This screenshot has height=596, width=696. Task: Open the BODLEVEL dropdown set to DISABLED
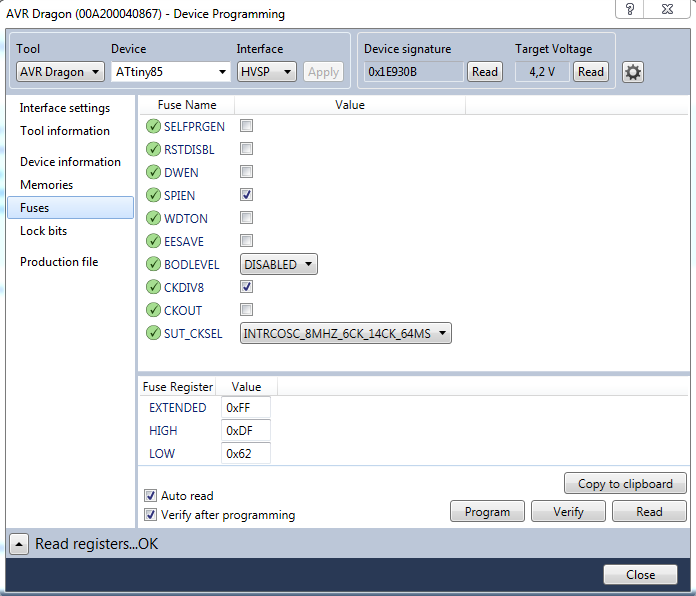[x=279, y=264]
